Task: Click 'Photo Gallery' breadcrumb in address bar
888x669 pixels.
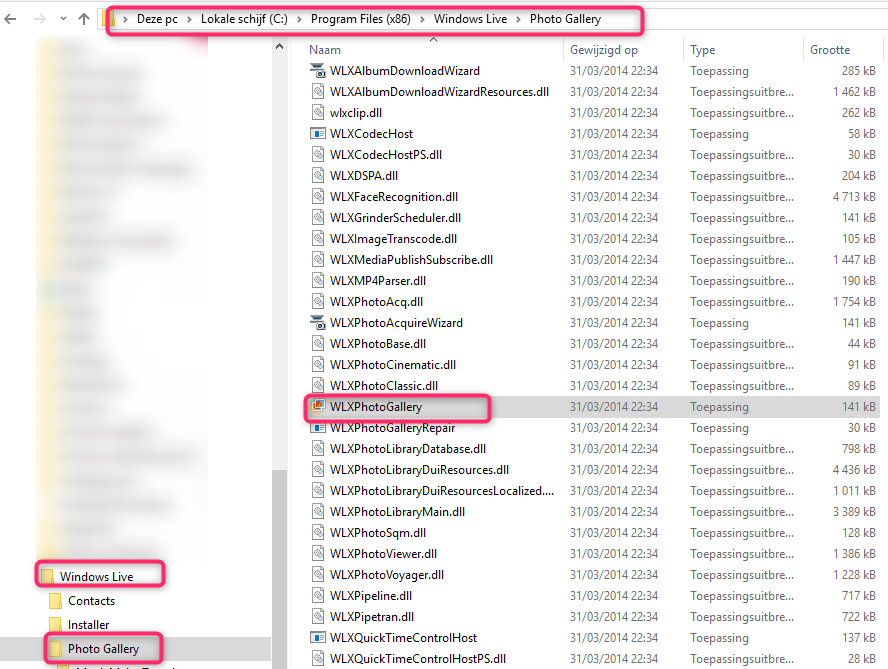Action: click(x=565, y=19)
